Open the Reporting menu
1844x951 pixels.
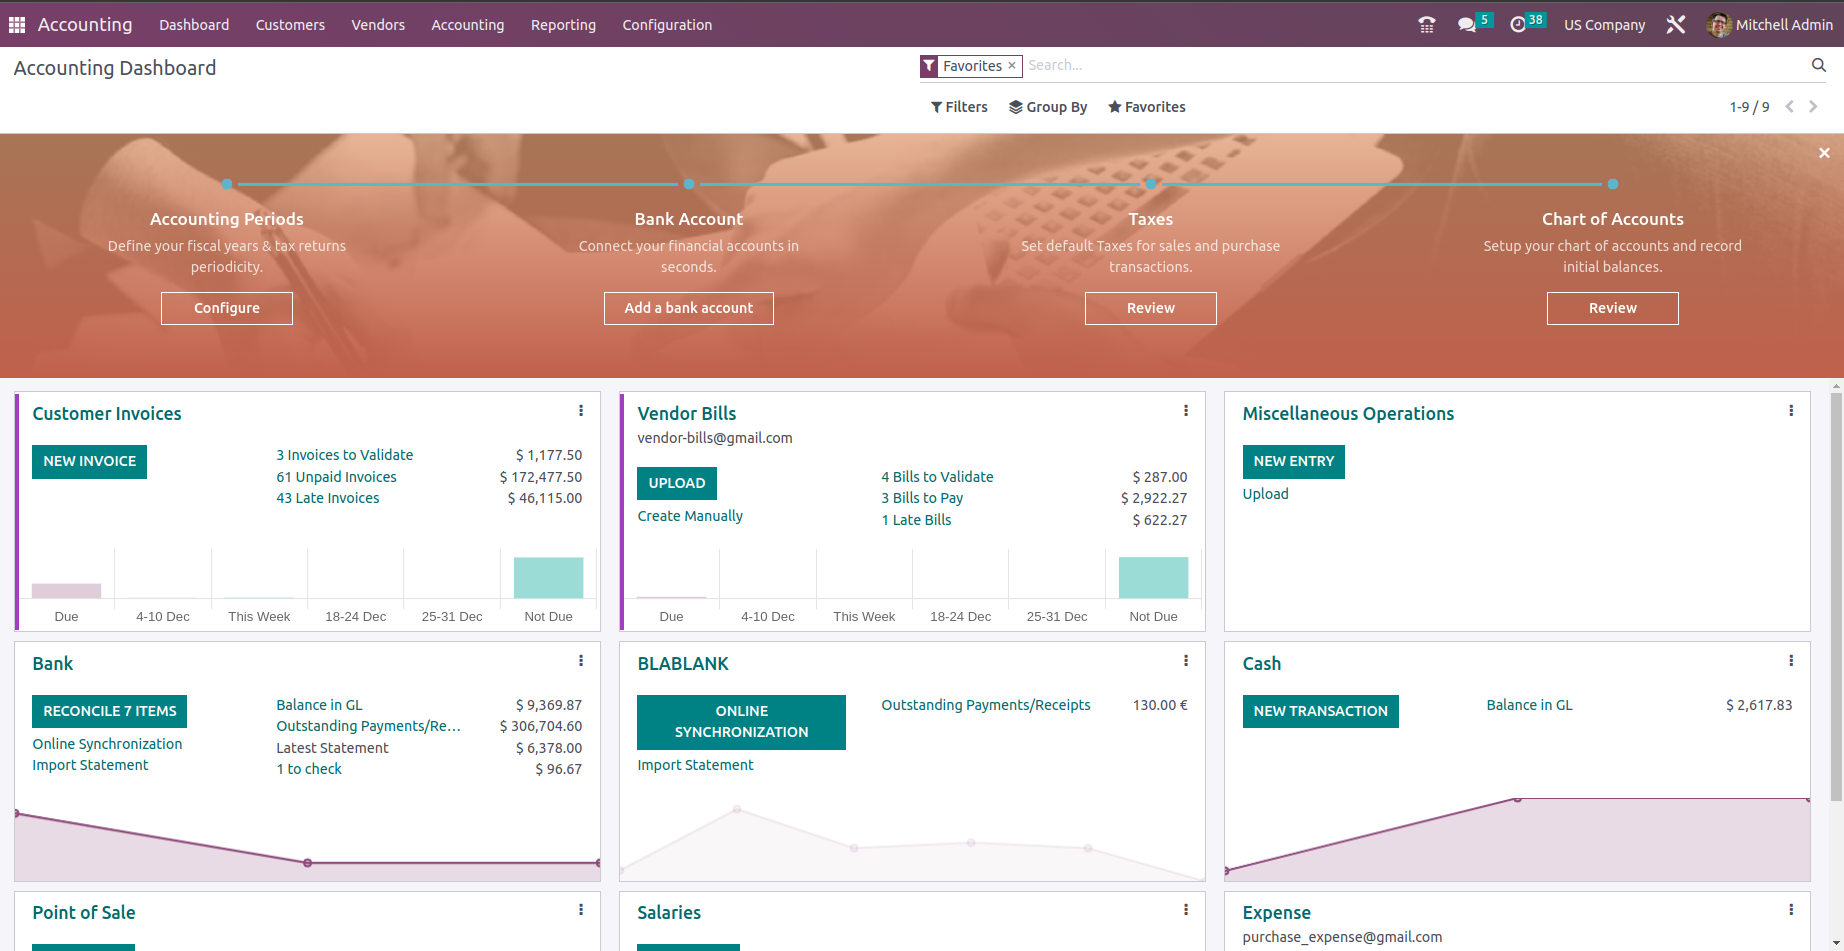(x=563, y=25)
